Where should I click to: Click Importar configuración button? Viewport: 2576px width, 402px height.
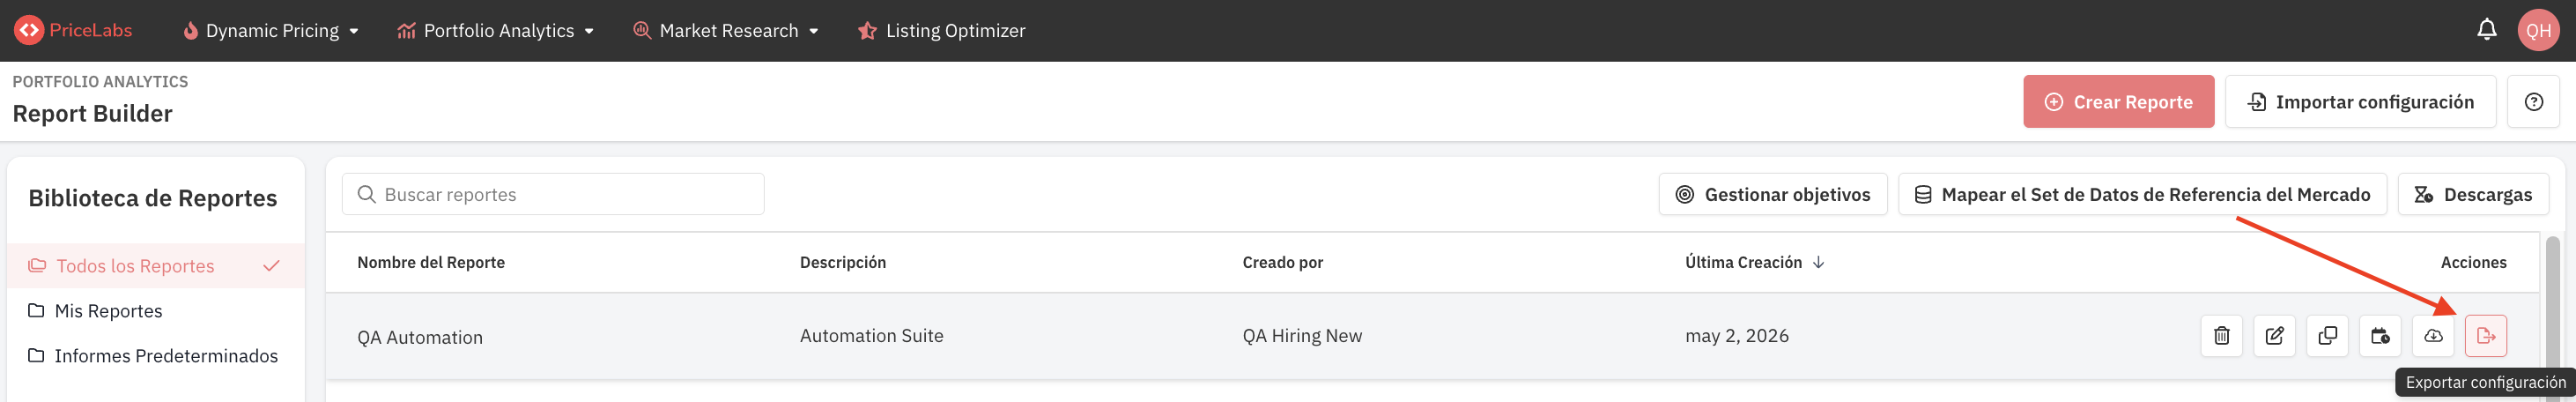(2360, 102)
